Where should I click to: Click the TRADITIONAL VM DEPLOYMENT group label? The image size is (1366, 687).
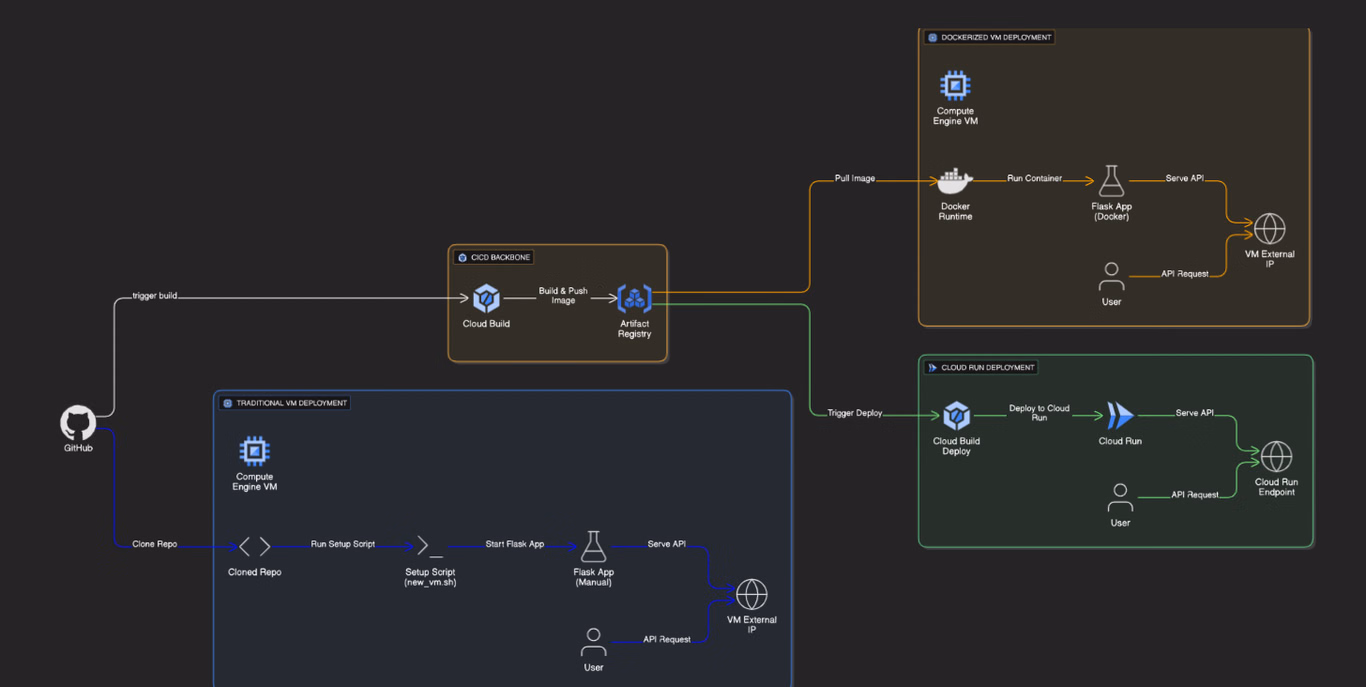pos(291,404)
